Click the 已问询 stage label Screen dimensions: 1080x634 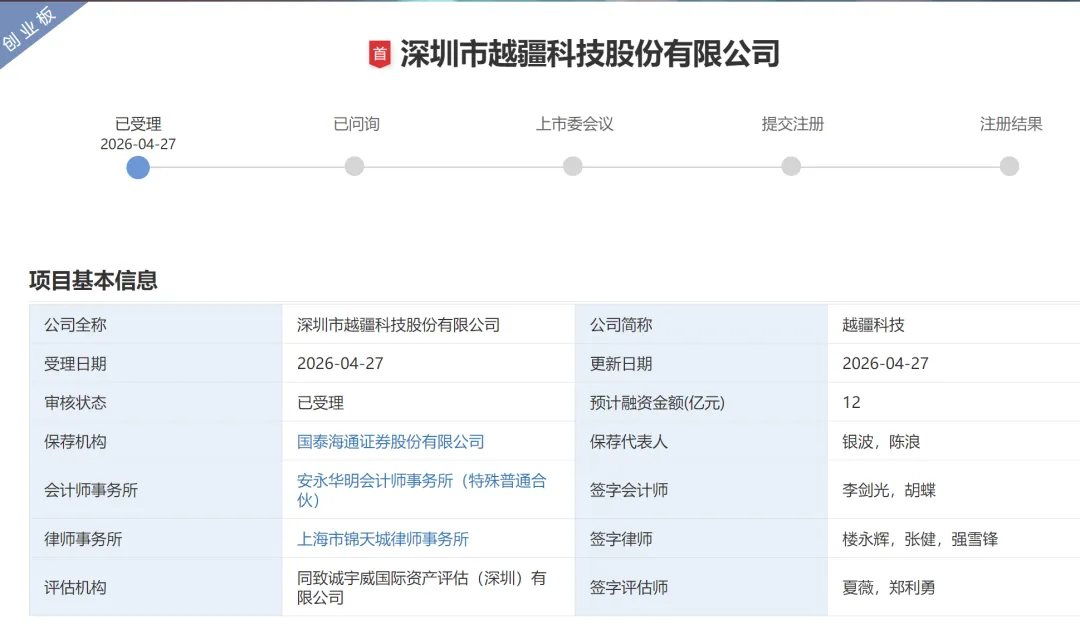pos(356,124)
